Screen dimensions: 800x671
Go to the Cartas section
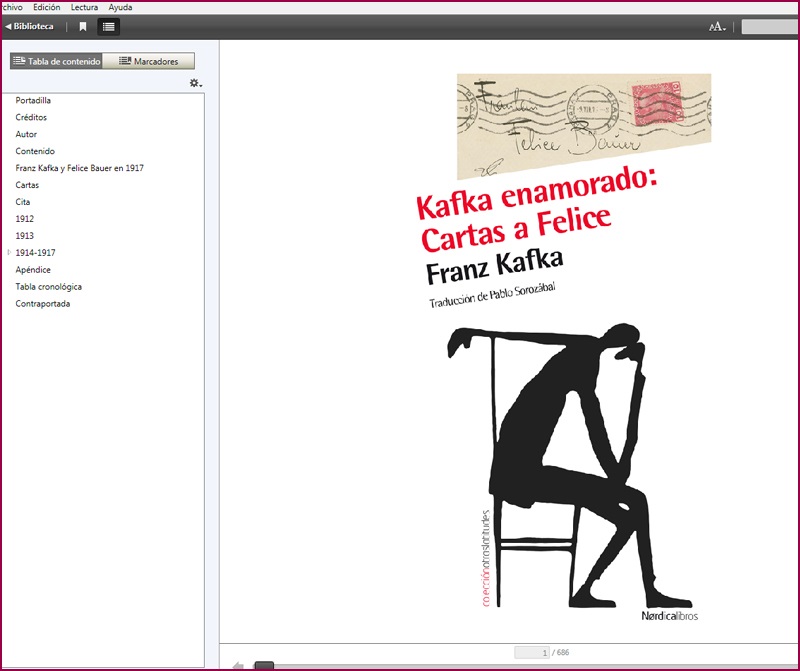pyautogui.click(x=27, y=185)
